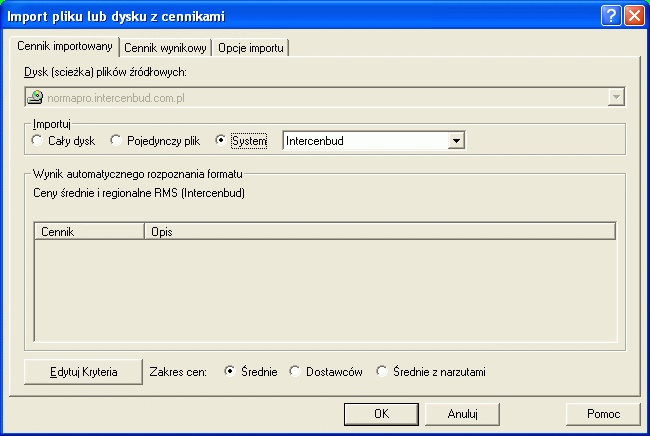This screenshot has width=650, height=436.
Task: Click the Cennik column header
Action: (90, 231)
